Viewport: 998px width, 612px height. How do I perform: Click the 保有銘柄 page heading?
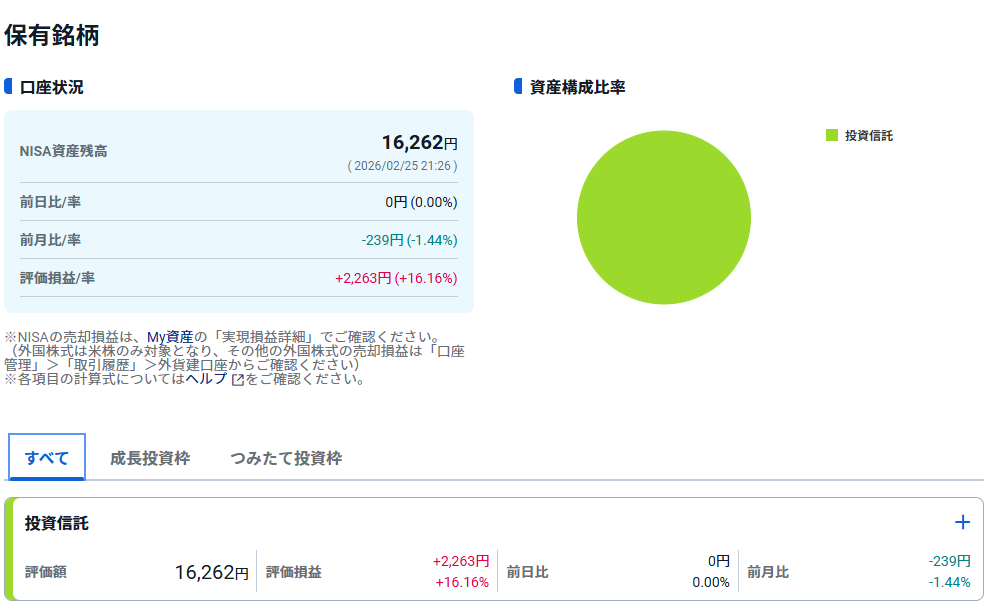click(x=52, y=36)
